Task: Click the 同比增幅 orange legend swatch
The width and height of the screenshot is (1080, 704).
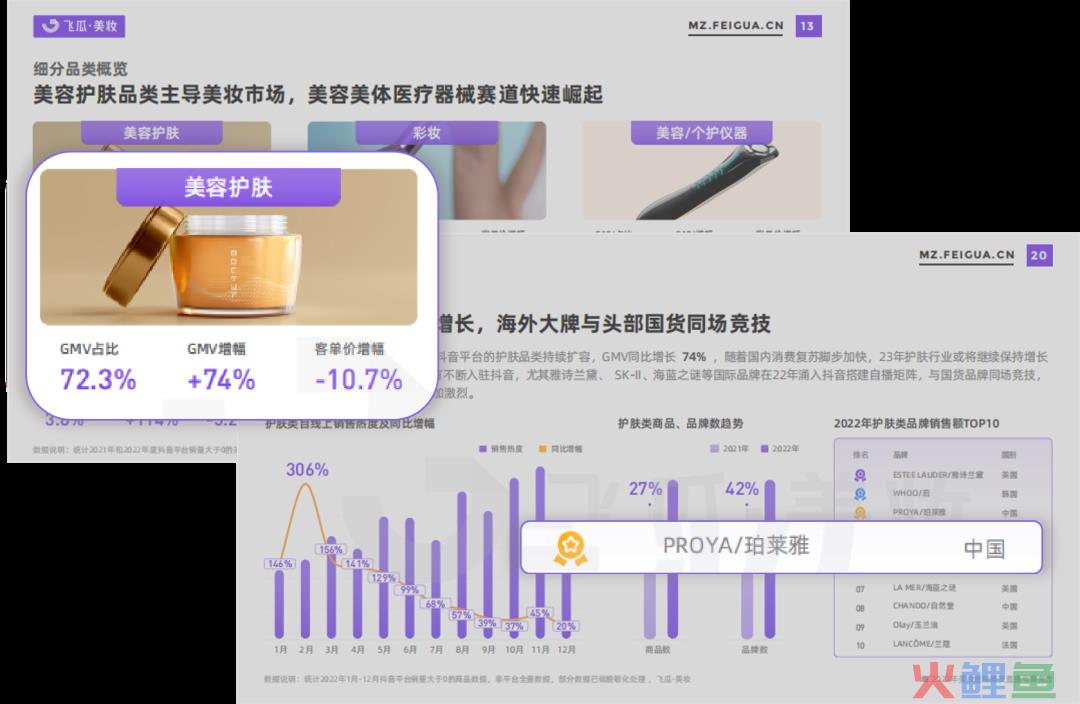Action: [543, 449]
